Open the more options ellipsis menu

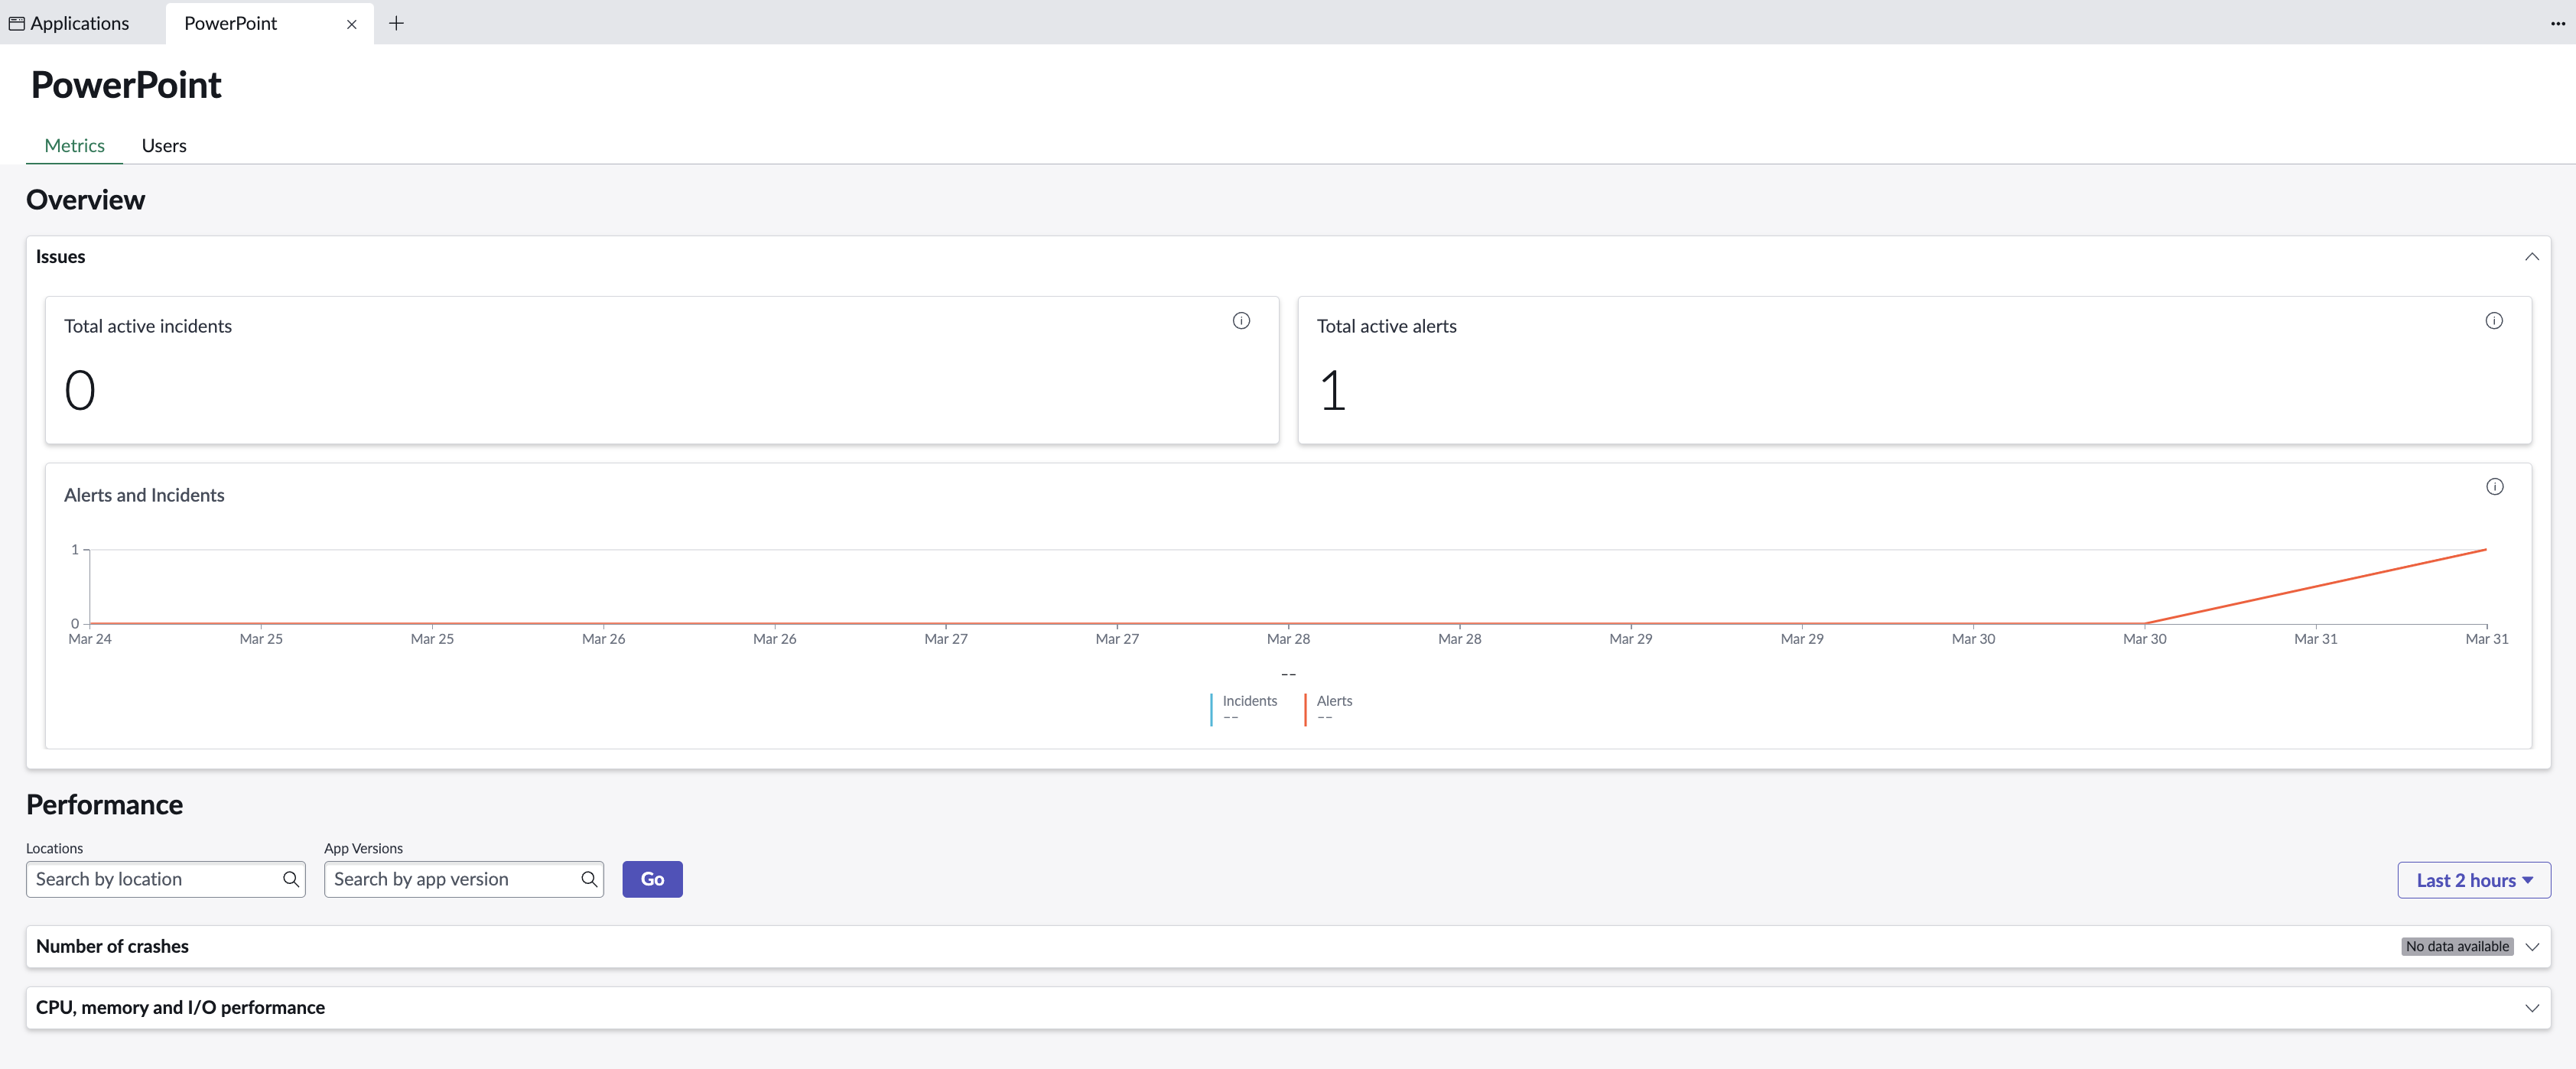point(2557,23)
